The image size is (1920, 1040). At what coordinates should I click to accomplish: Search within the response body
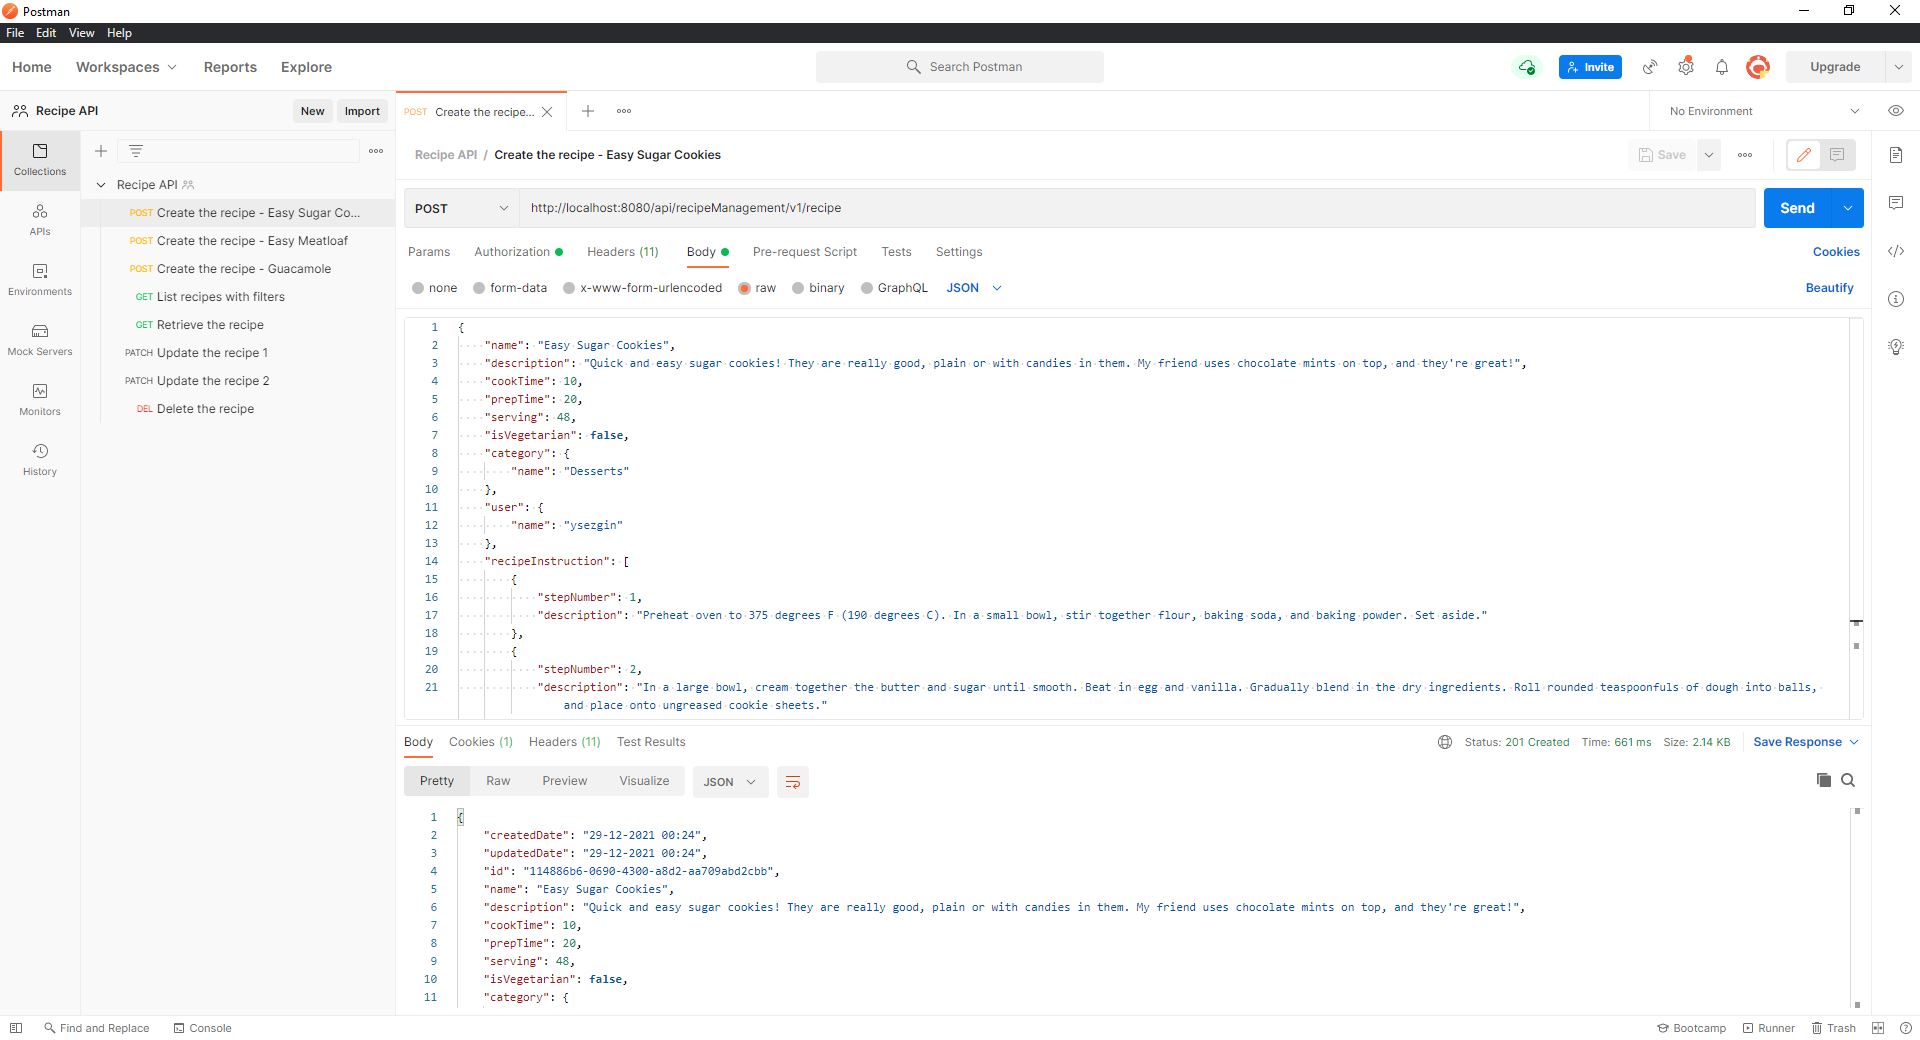pyautogui.click(x=1848, y=780)
